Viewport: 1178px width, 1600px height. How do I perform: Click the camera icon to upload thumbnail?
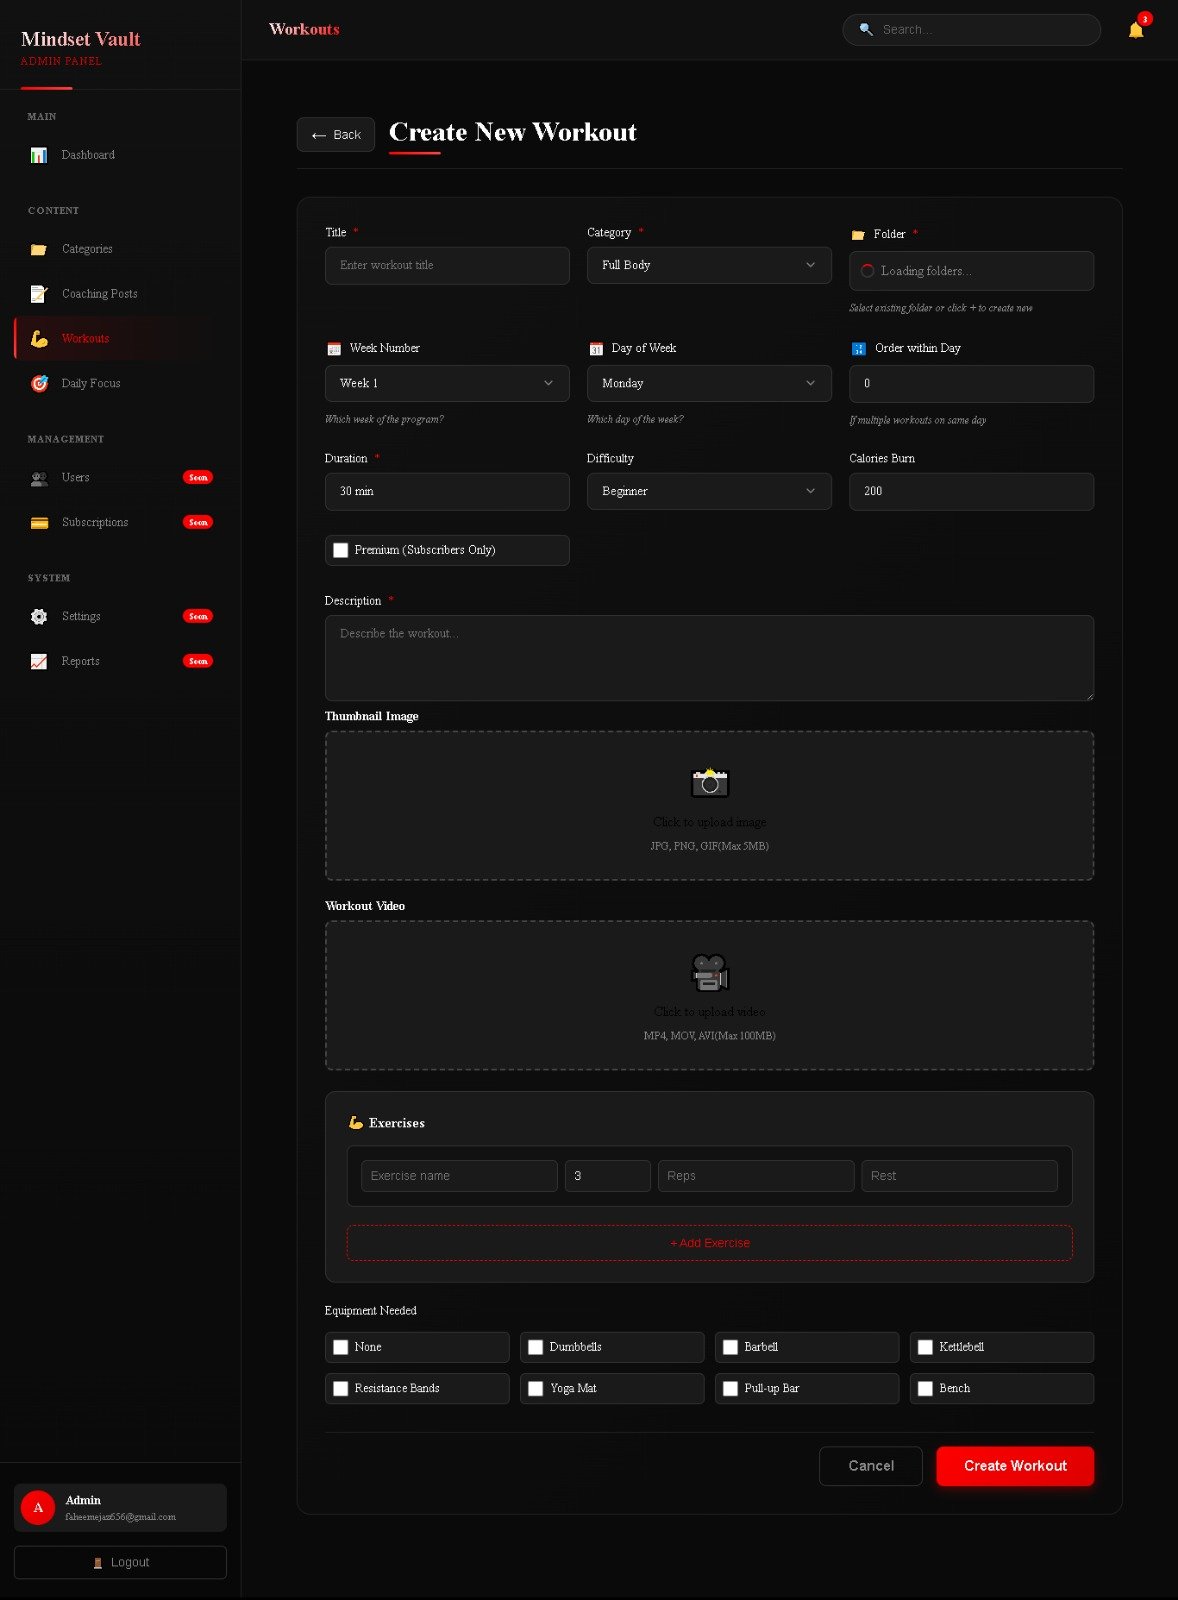(709, 783)
